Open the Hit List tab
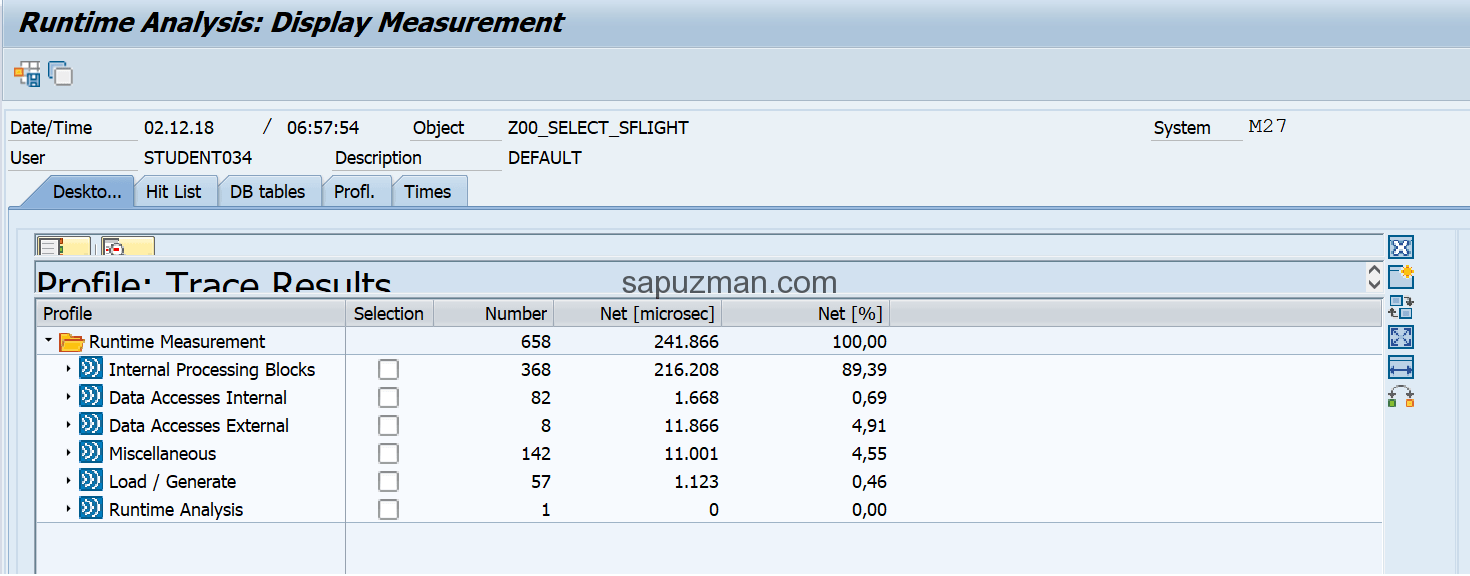Screen dimensions: 1470x576 click(x=174, y=192)
